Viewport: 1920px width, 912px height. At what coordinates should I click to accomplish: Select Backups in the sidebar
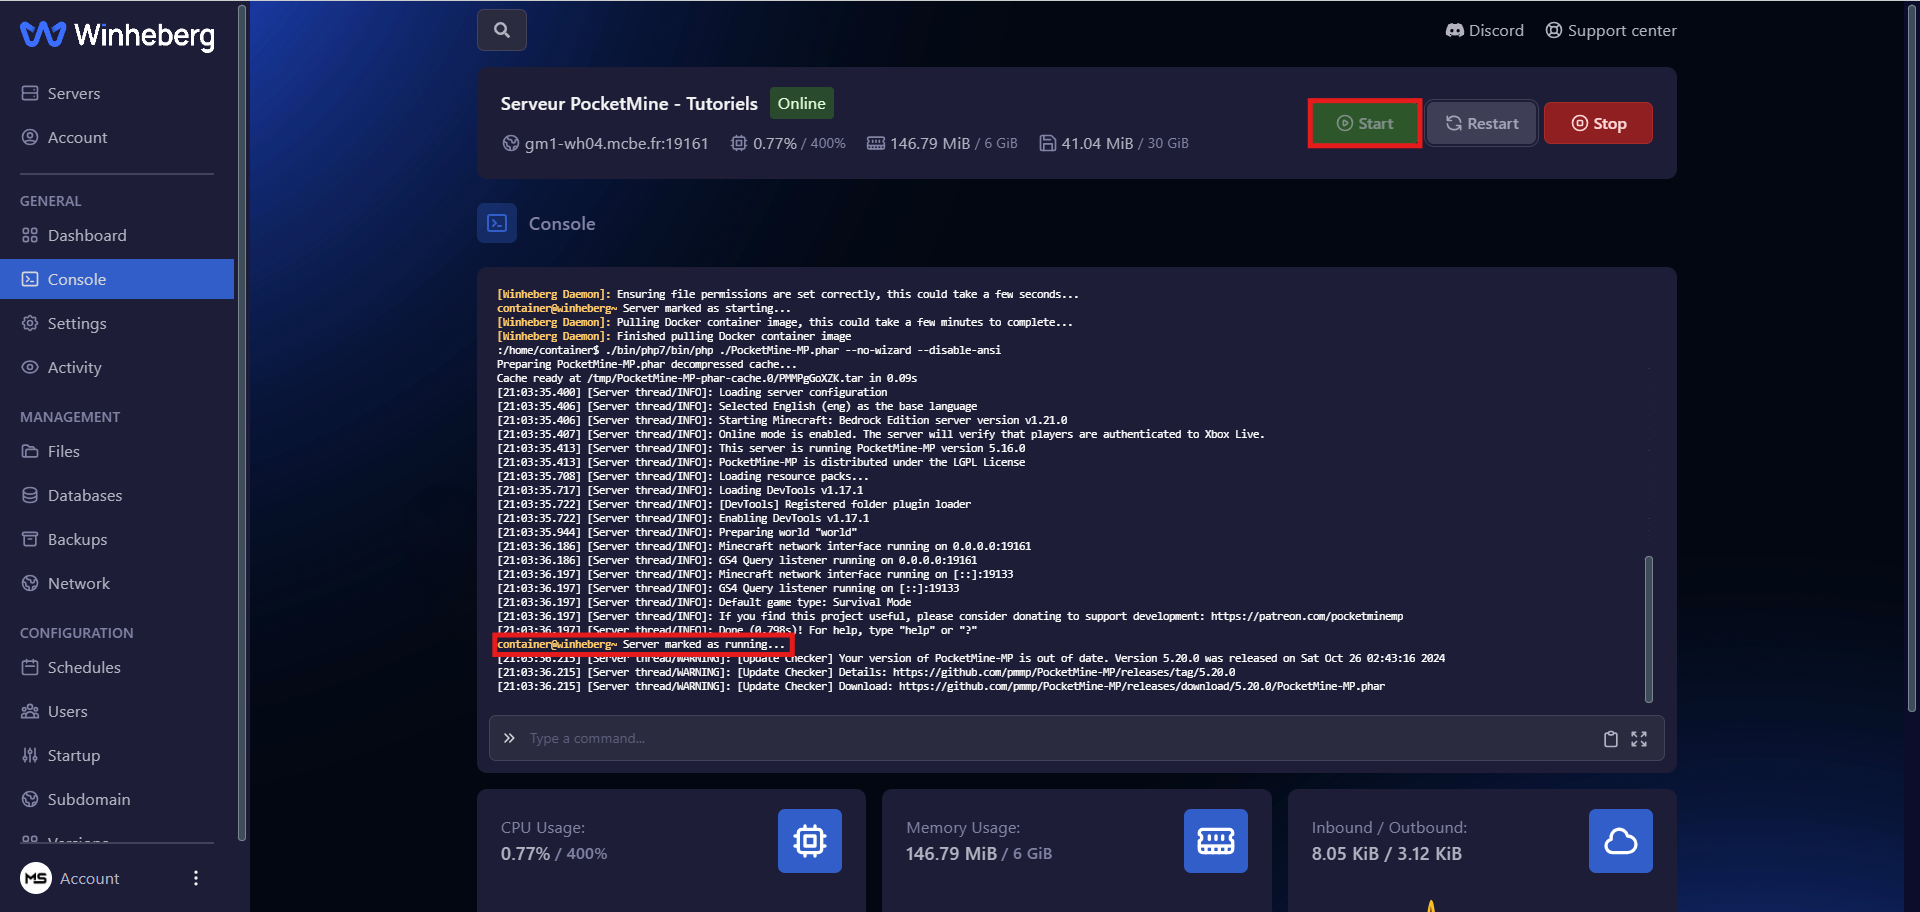(77, 539)
